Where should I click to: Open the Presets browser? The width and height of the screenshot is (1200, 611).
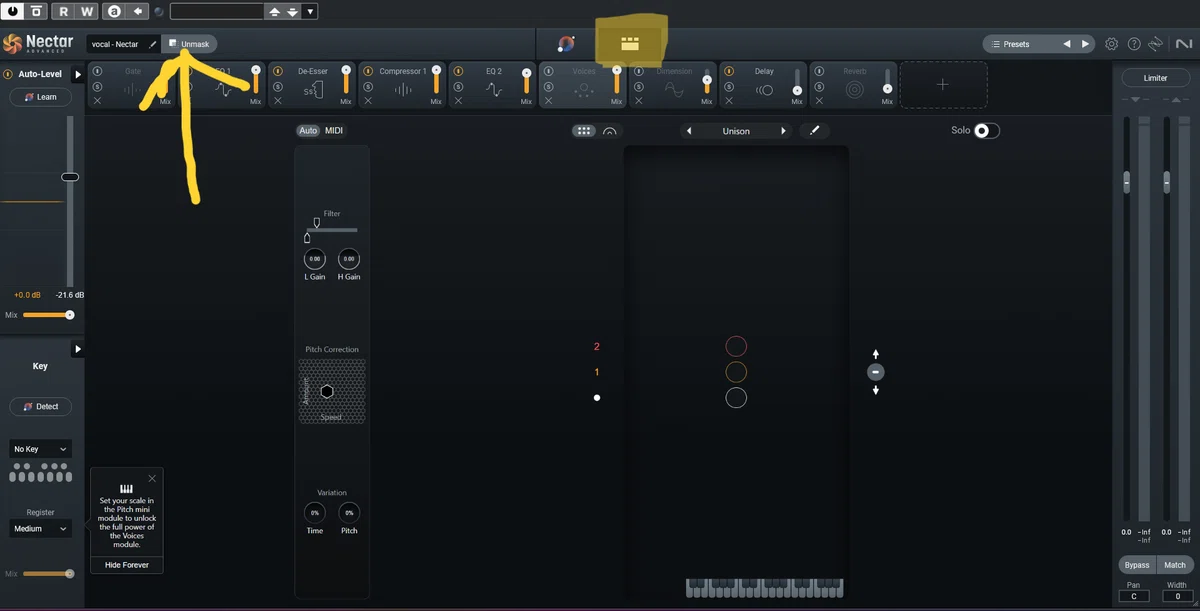pyautogui.click(x=1017, y=44)
